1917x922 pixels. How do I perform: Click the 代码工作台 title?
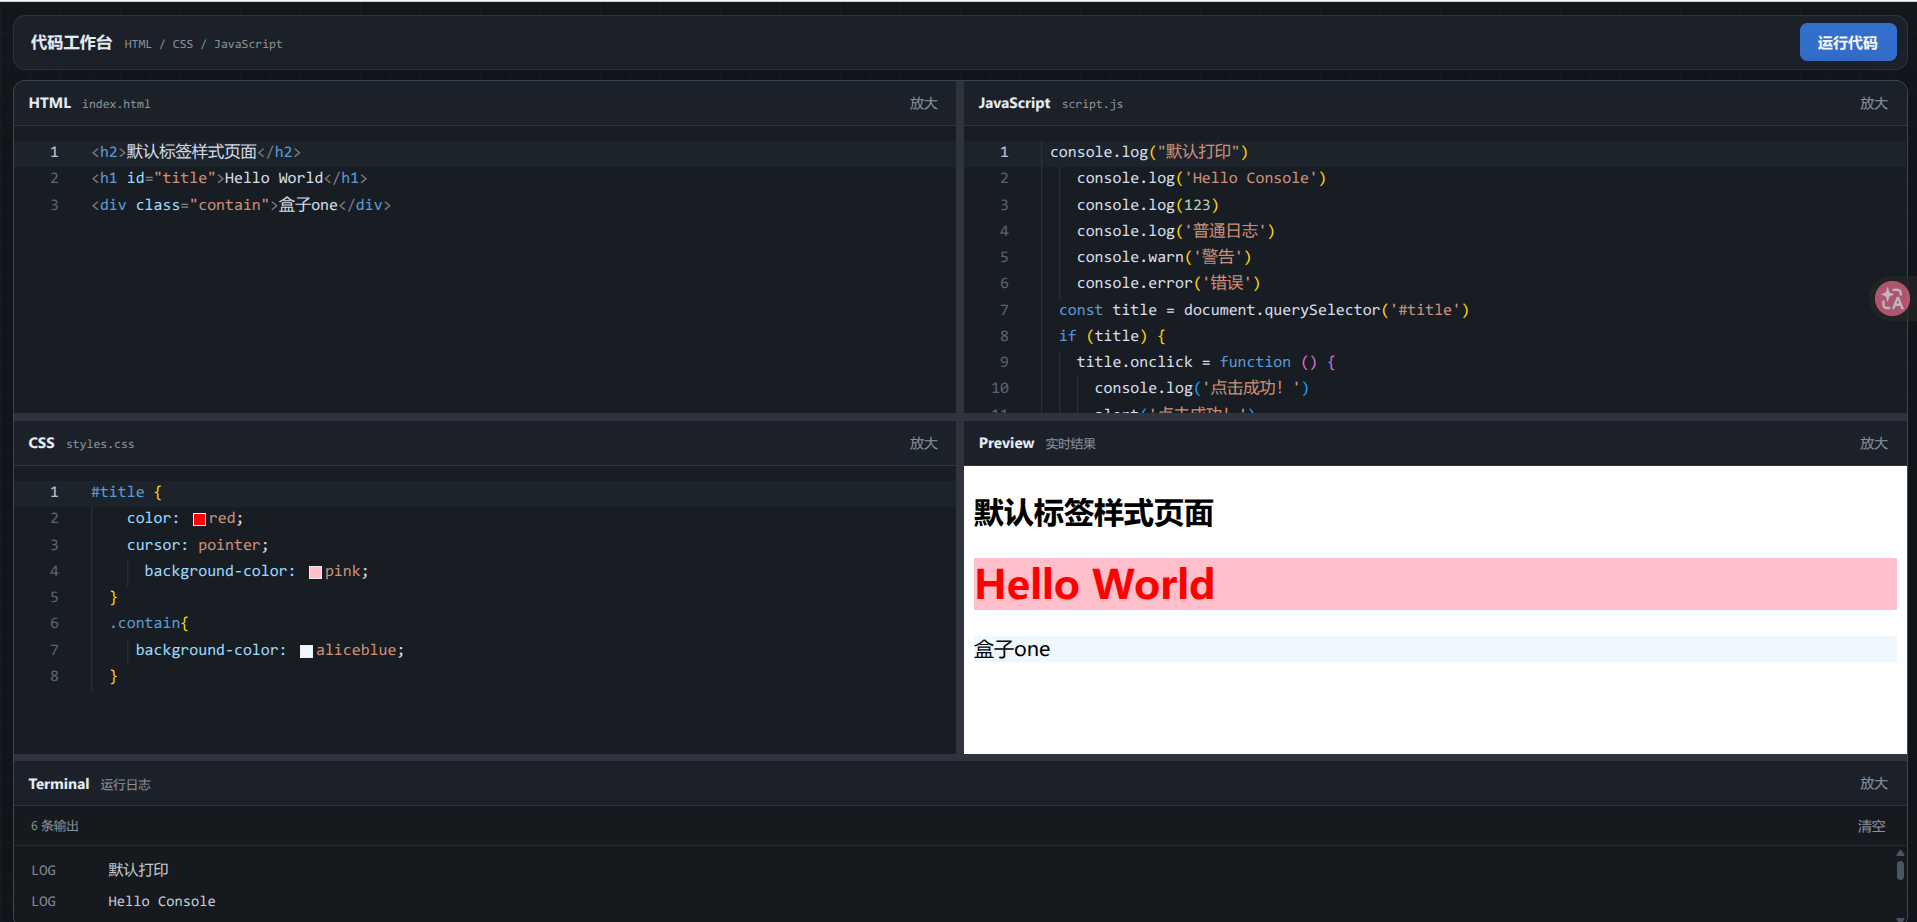pos(71,42)
